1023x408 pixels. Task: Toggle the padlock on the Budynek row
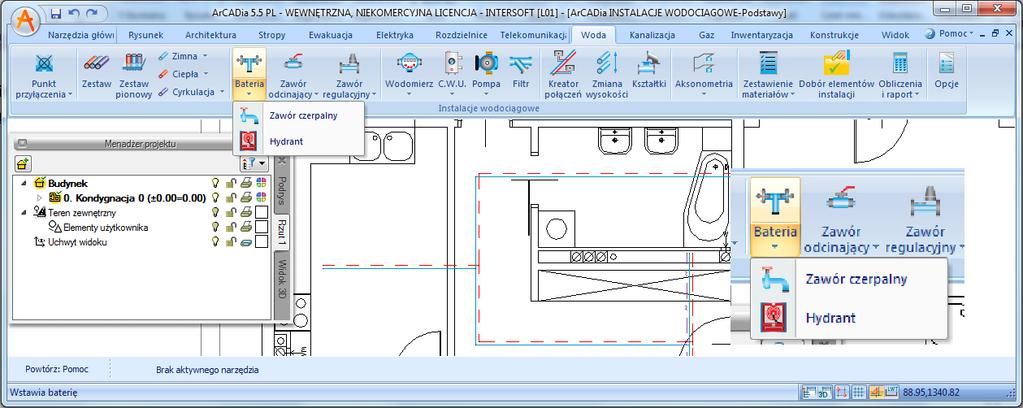click(x=230, y=183)
